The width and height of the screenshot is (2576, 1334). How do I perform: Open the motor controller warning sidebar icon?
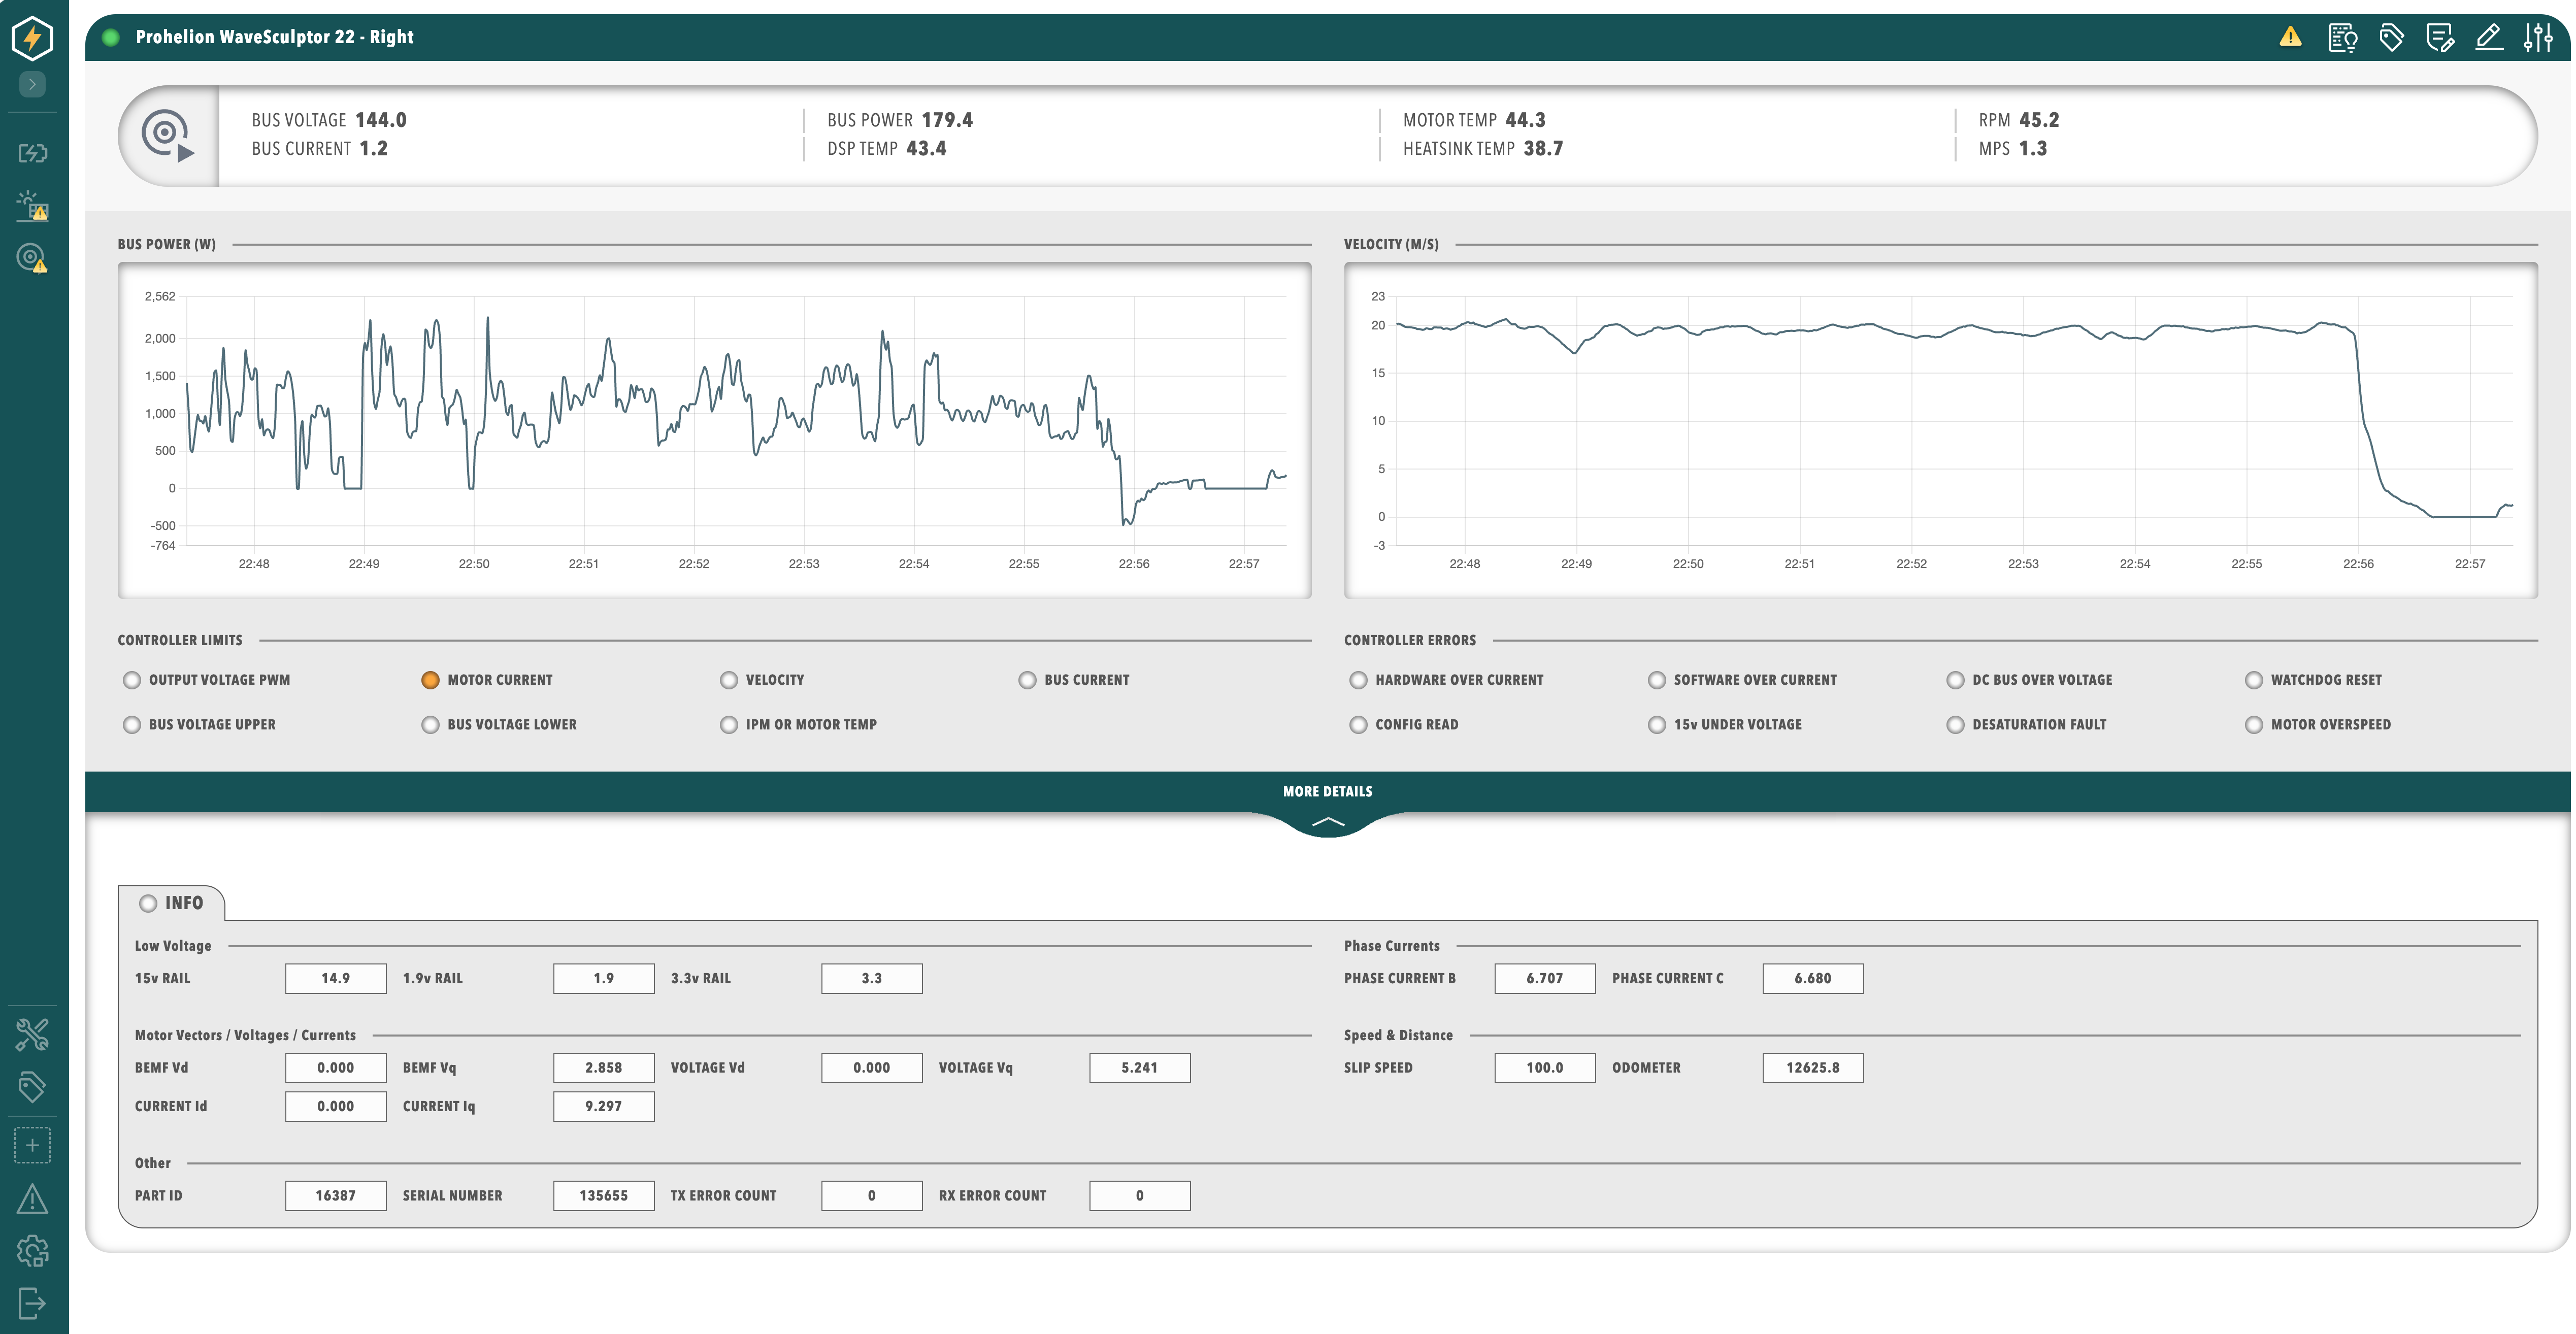(32, 258)
